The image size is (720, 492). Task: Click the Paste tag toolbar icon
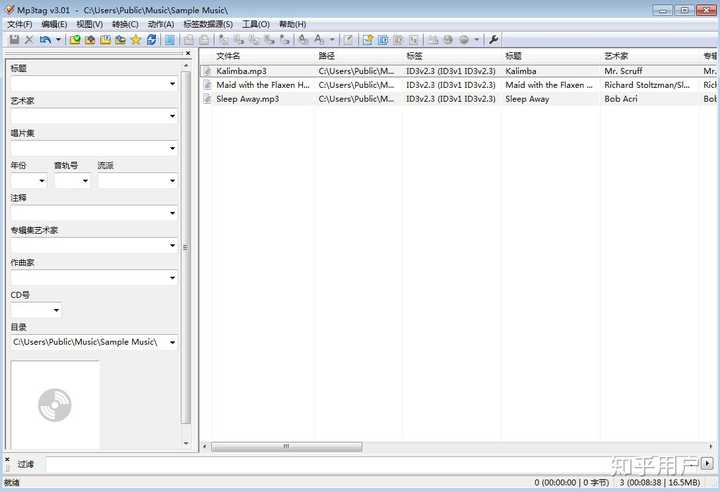pyautogui.click(x=204, y=40)
